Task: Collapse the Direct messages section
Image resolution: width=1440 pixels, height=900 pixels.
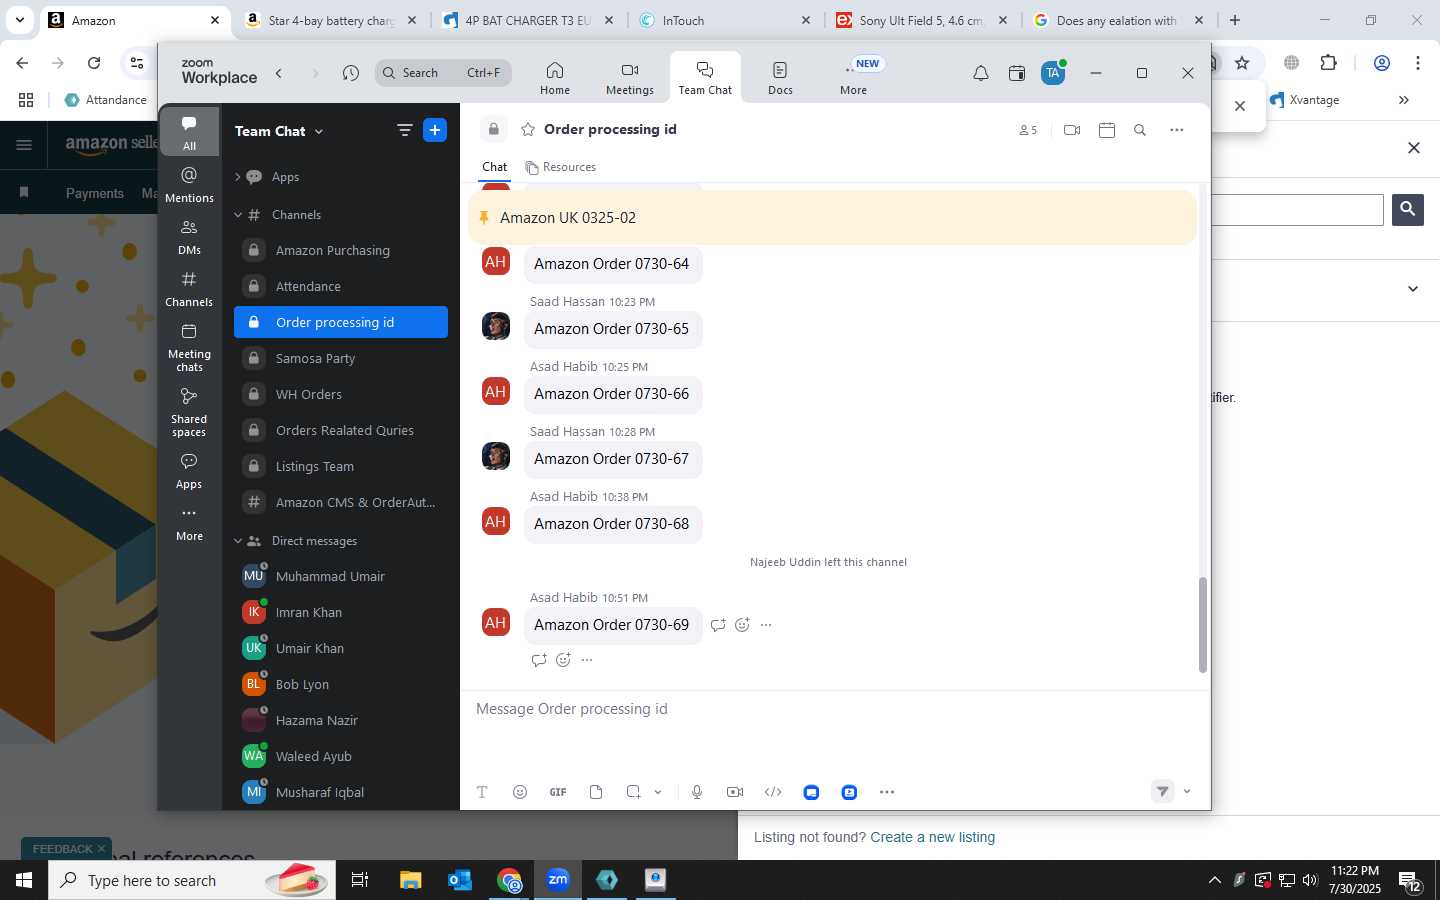Action: pyautogui.click(x=238, y=541)
